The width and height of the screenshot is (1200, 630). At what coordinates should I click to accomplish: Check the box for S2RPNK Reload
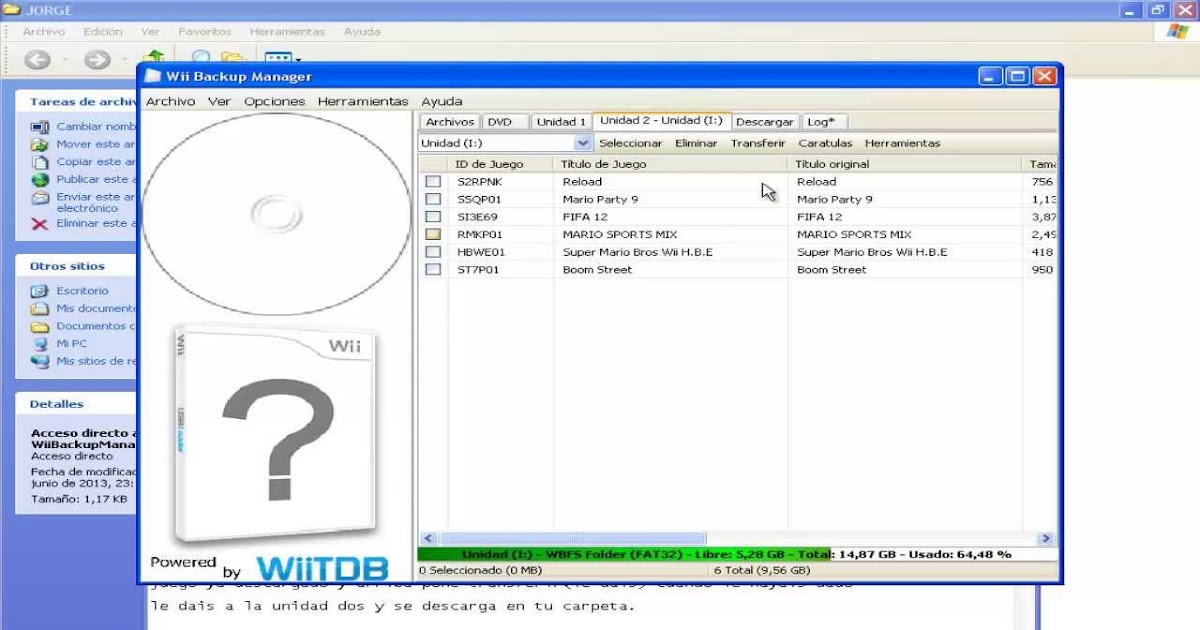433,182
